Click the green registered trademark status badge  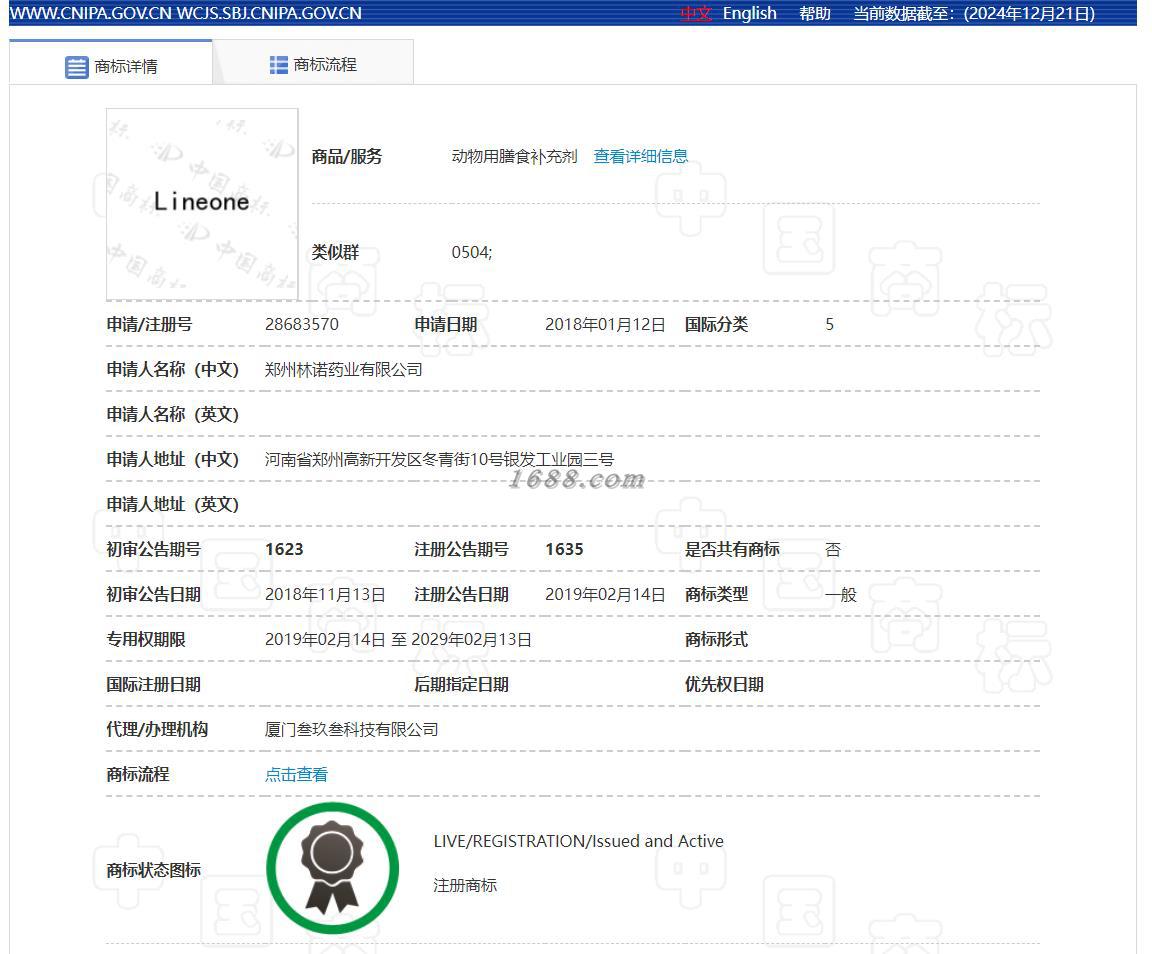[332, 868]
